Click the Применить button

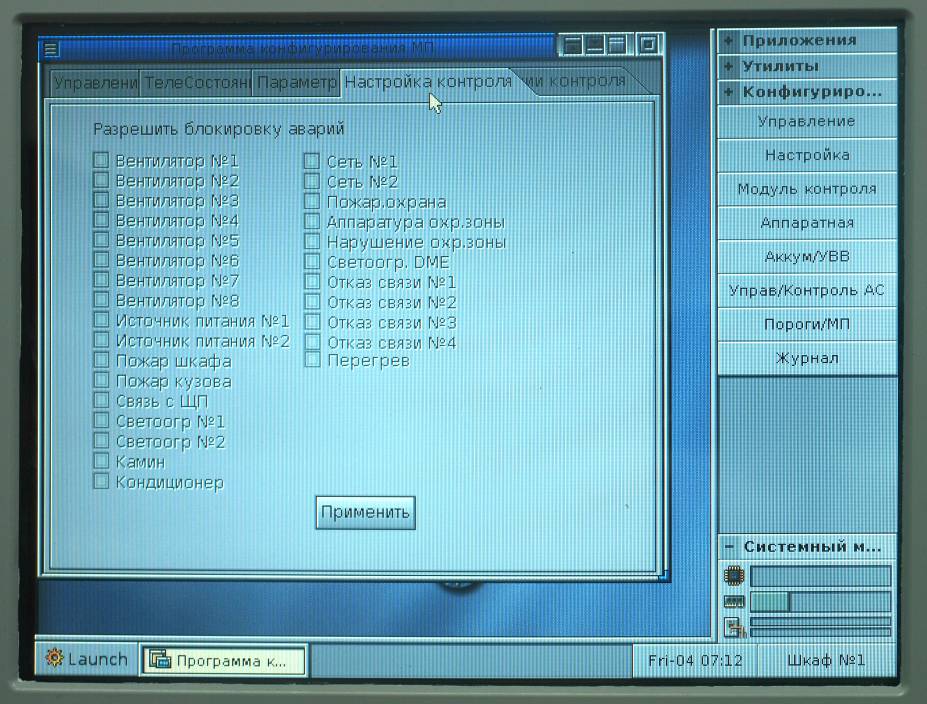pos(365,512)
